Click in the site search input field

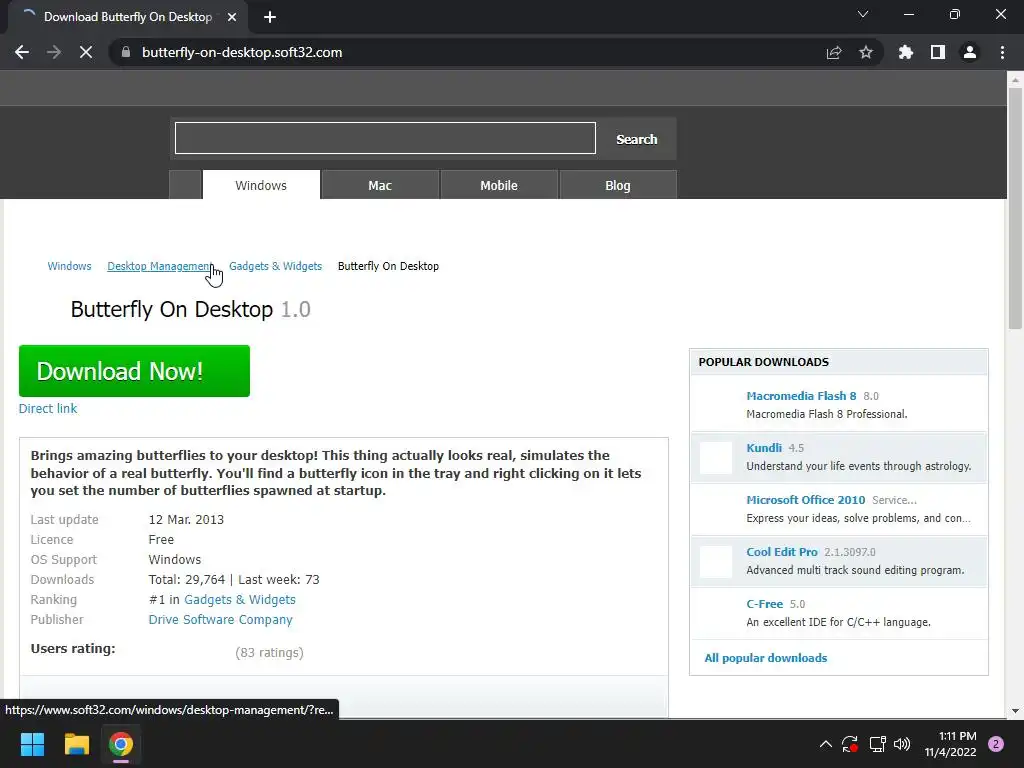click(385, 138)
